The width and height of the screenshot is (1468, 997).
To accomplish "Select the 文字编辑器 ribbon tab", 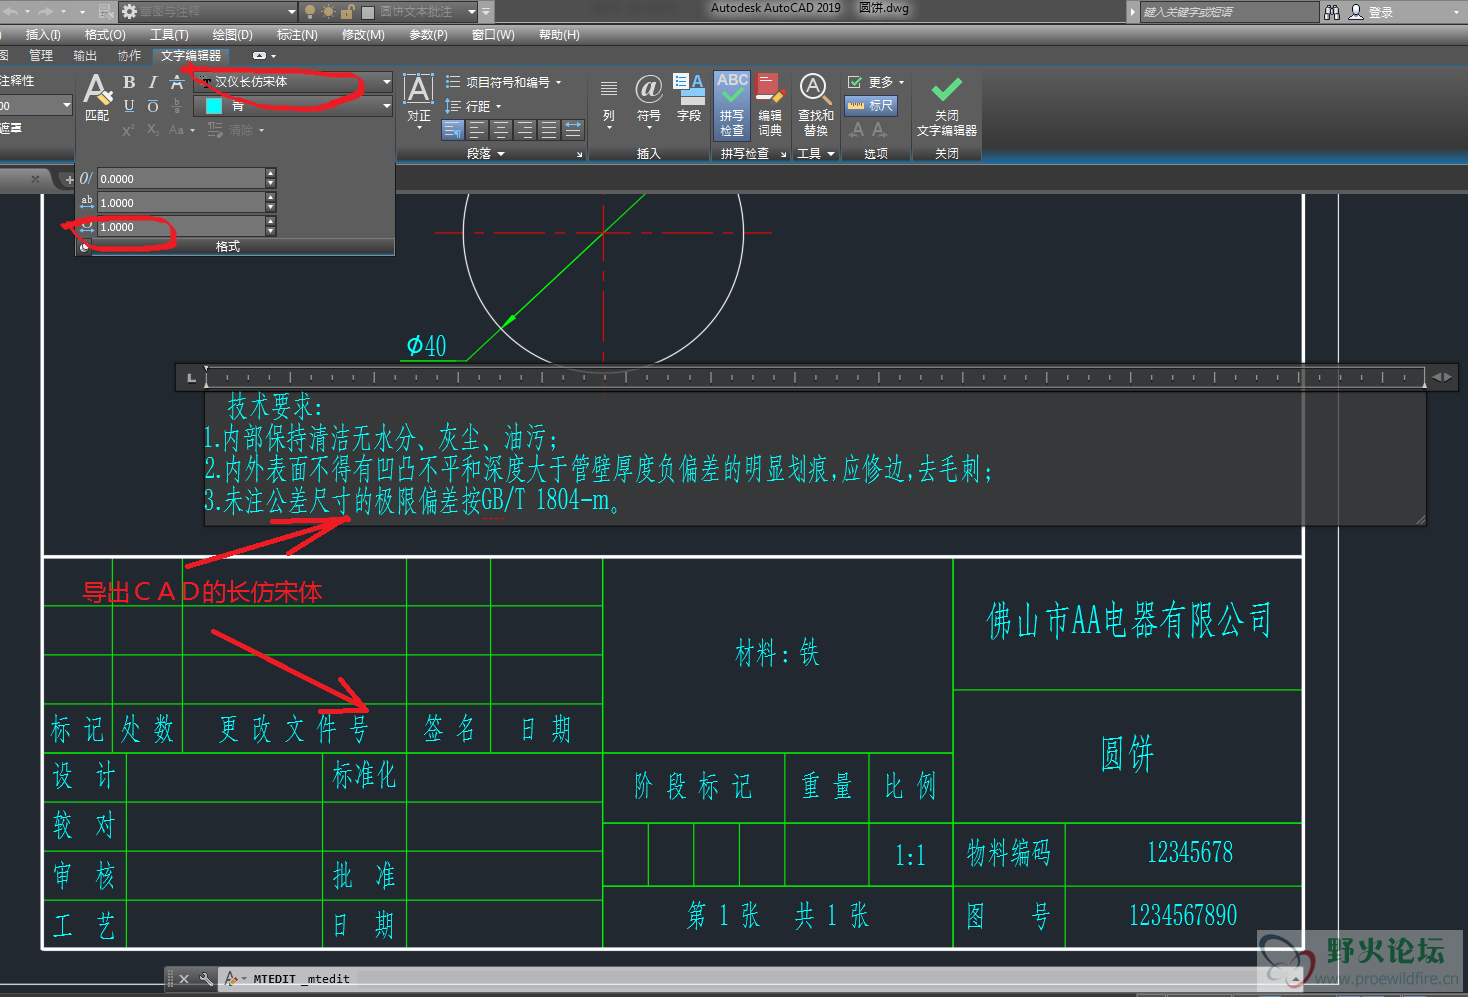I will [191, 56].
